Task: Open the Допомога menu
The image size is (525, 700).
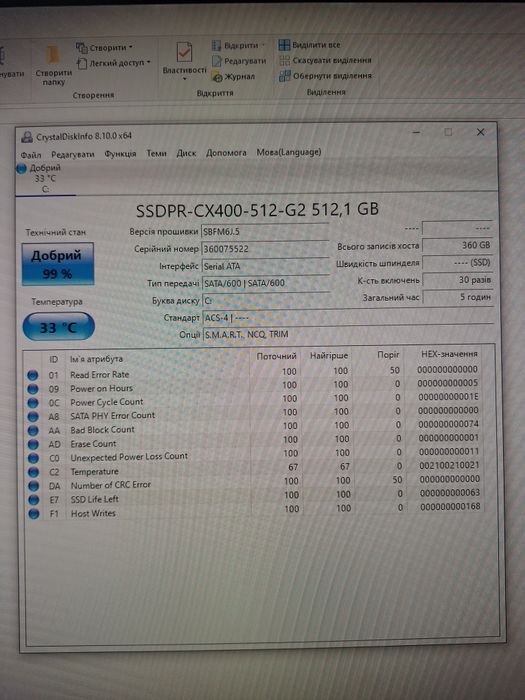Action: tap(226, 152)
